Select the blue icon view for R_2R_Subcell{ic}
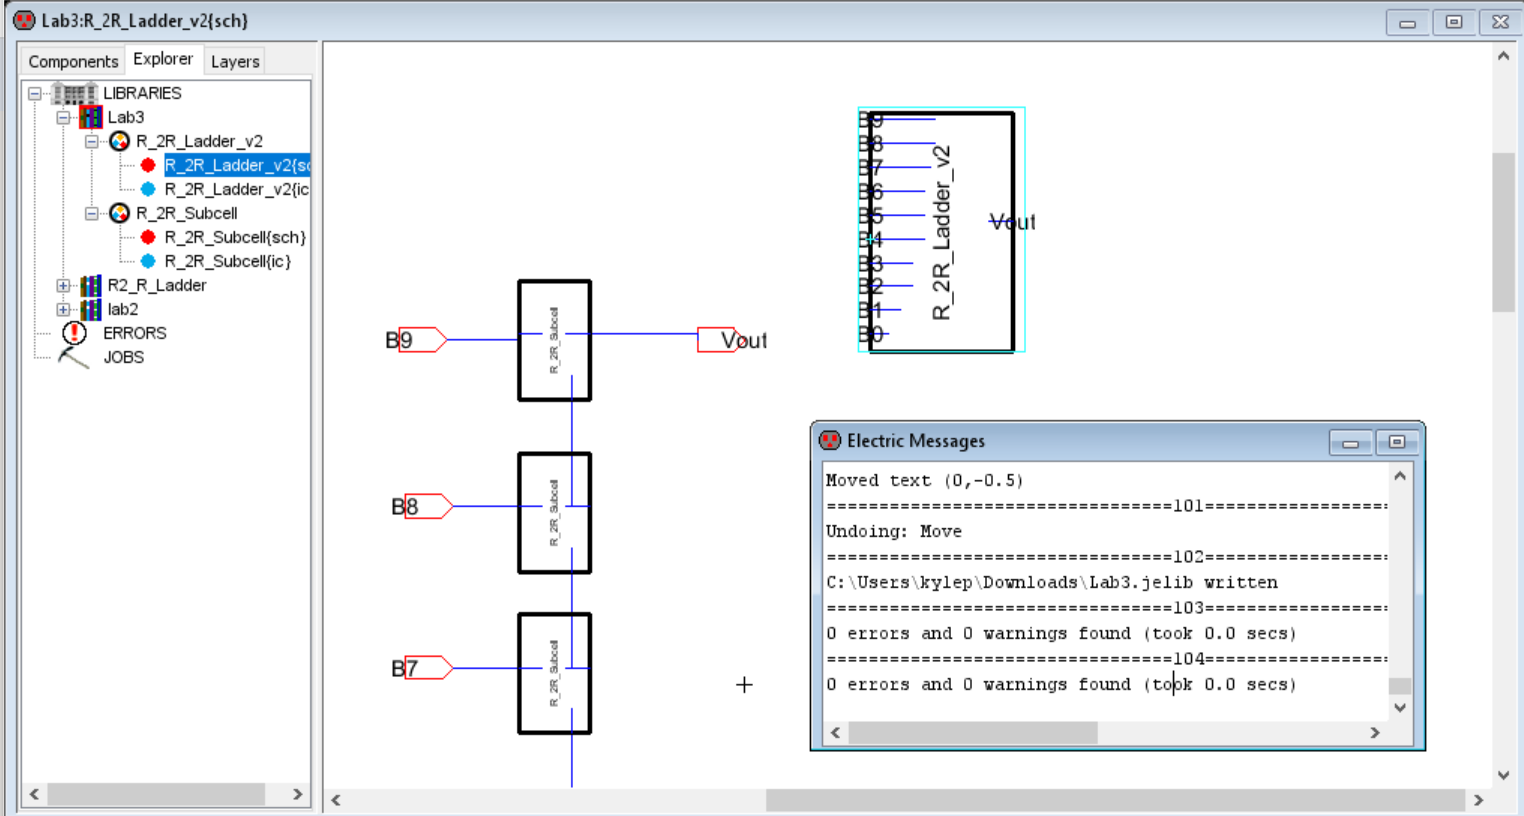This screenshot has height=816, width=1524. point(148,261)
